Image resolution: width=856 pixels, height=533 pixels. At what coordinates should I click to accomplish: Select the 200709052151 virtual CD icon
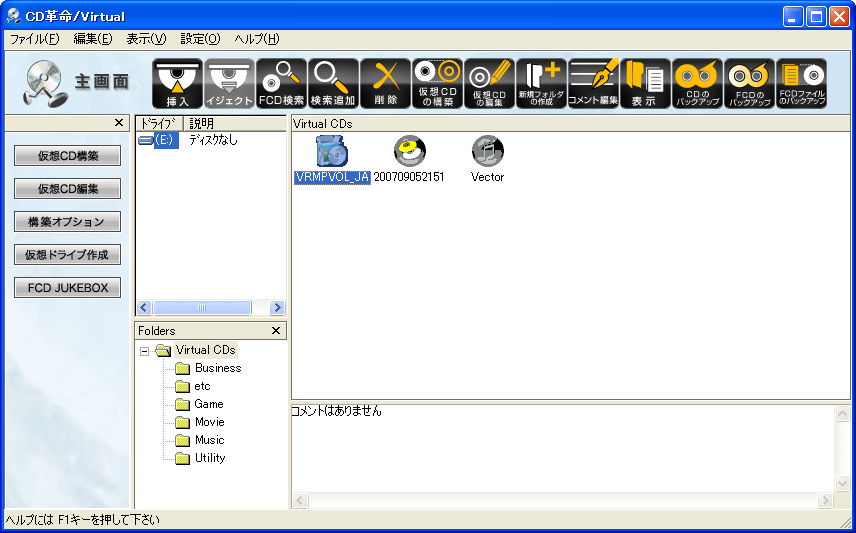409,151
